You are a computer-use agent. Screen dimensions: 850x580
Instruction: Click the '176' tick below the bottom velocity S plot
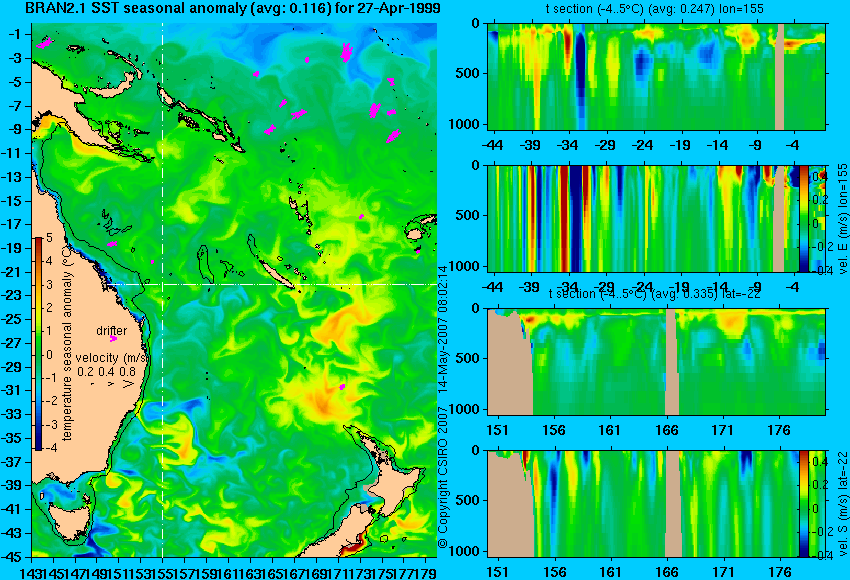coord(780,572)
